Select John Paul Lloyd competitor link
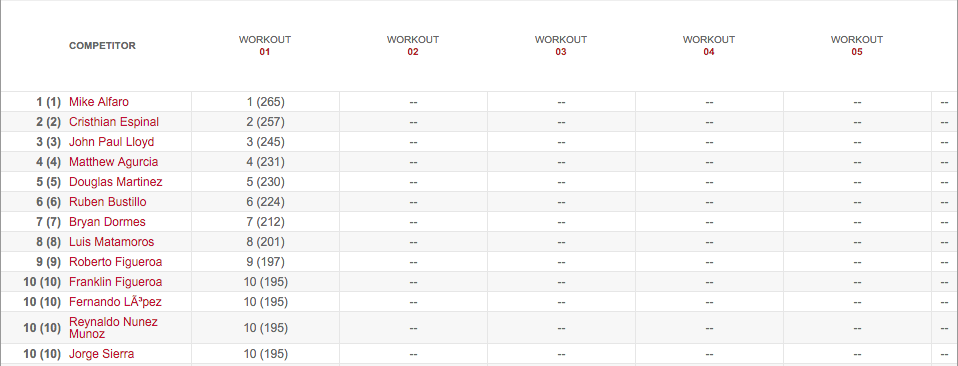Viewport: 958px width, 366px height. click(111, 142)
